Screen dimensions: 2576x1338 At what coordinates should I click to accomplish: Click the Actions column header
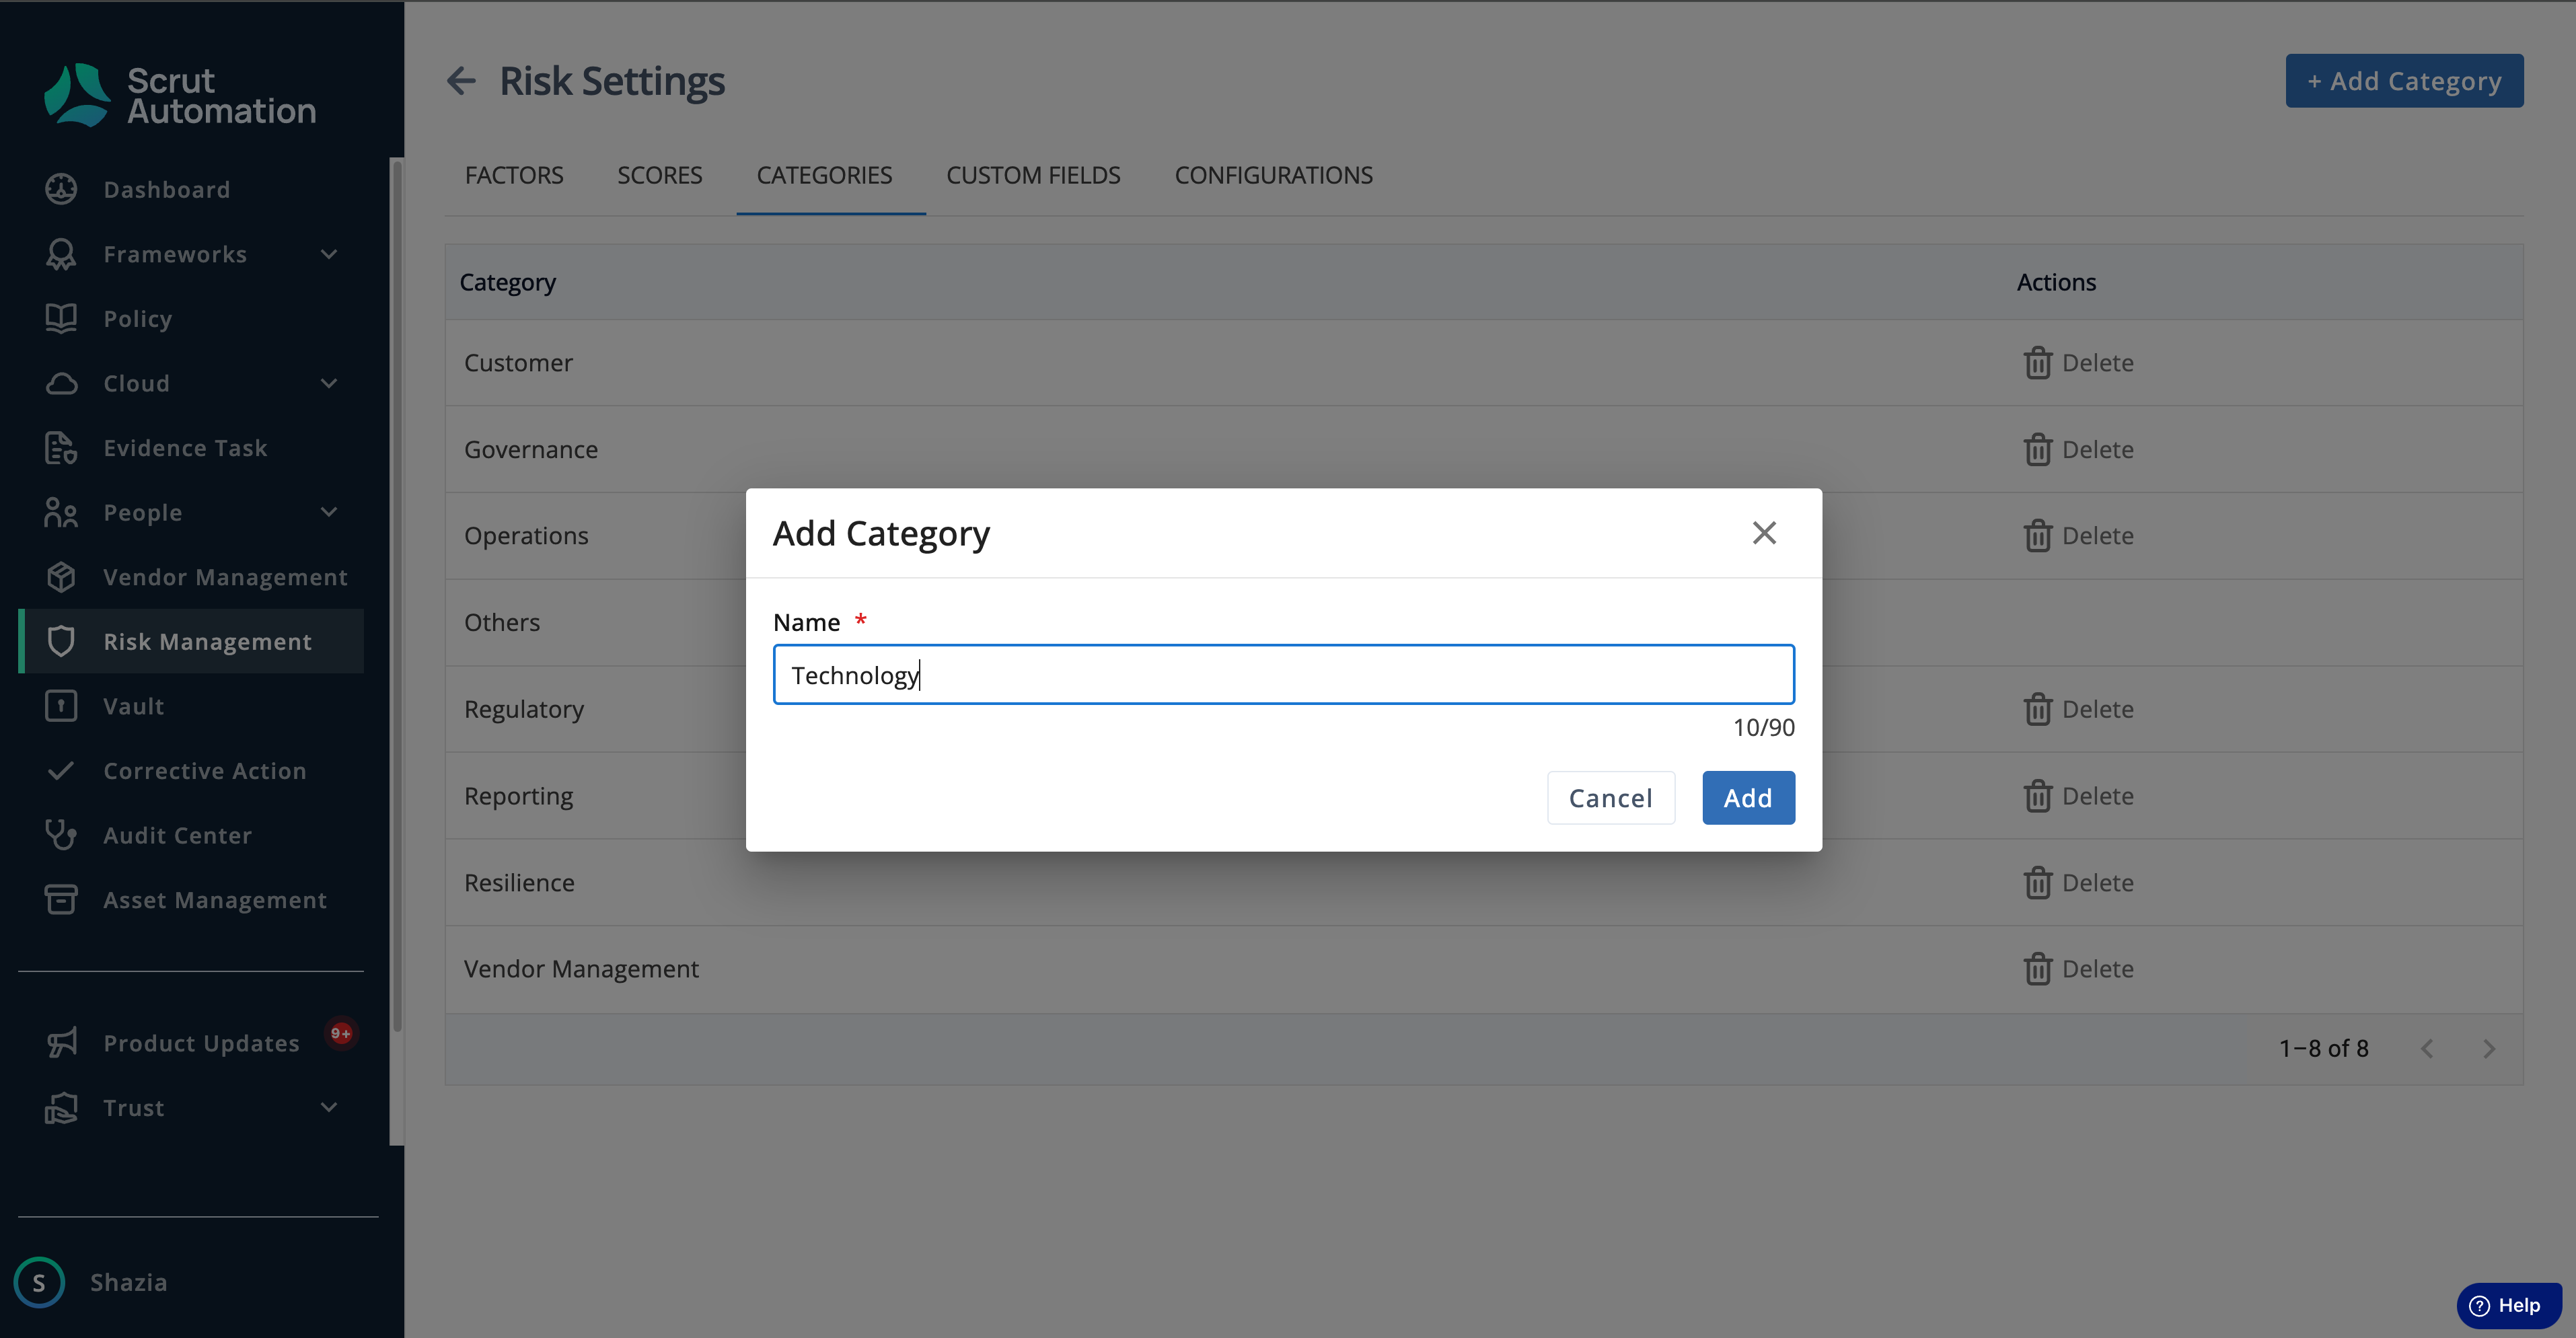(x=2056, y=282)
